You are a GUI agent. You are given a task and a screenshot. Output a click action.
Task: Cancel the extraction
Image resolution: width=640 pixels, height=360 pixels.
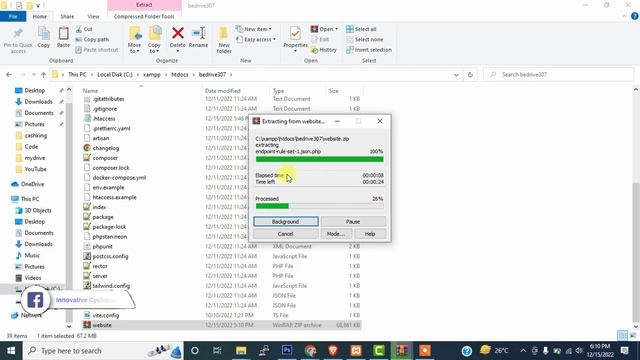[286, 234]
